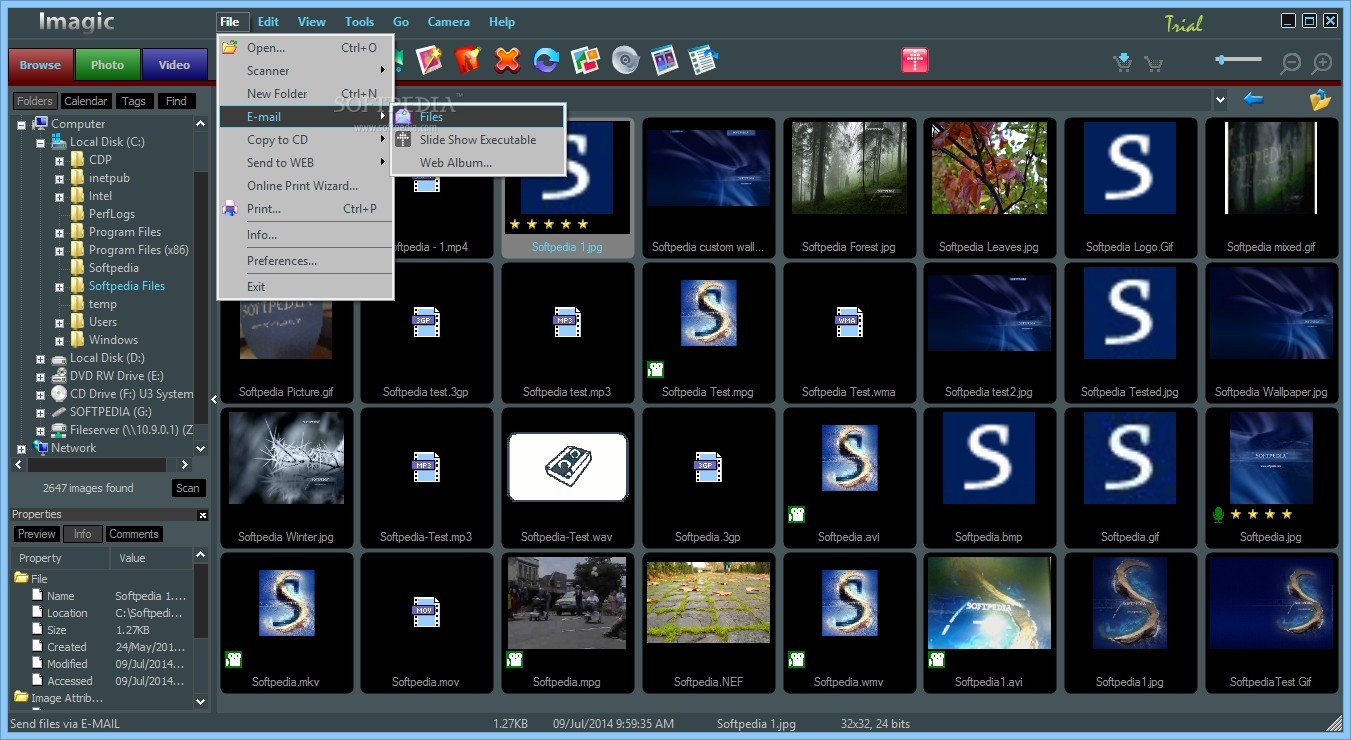Click the DVD RW Drive (E:) icon
Screen dimensions: 1351x740
click(59, 376)
